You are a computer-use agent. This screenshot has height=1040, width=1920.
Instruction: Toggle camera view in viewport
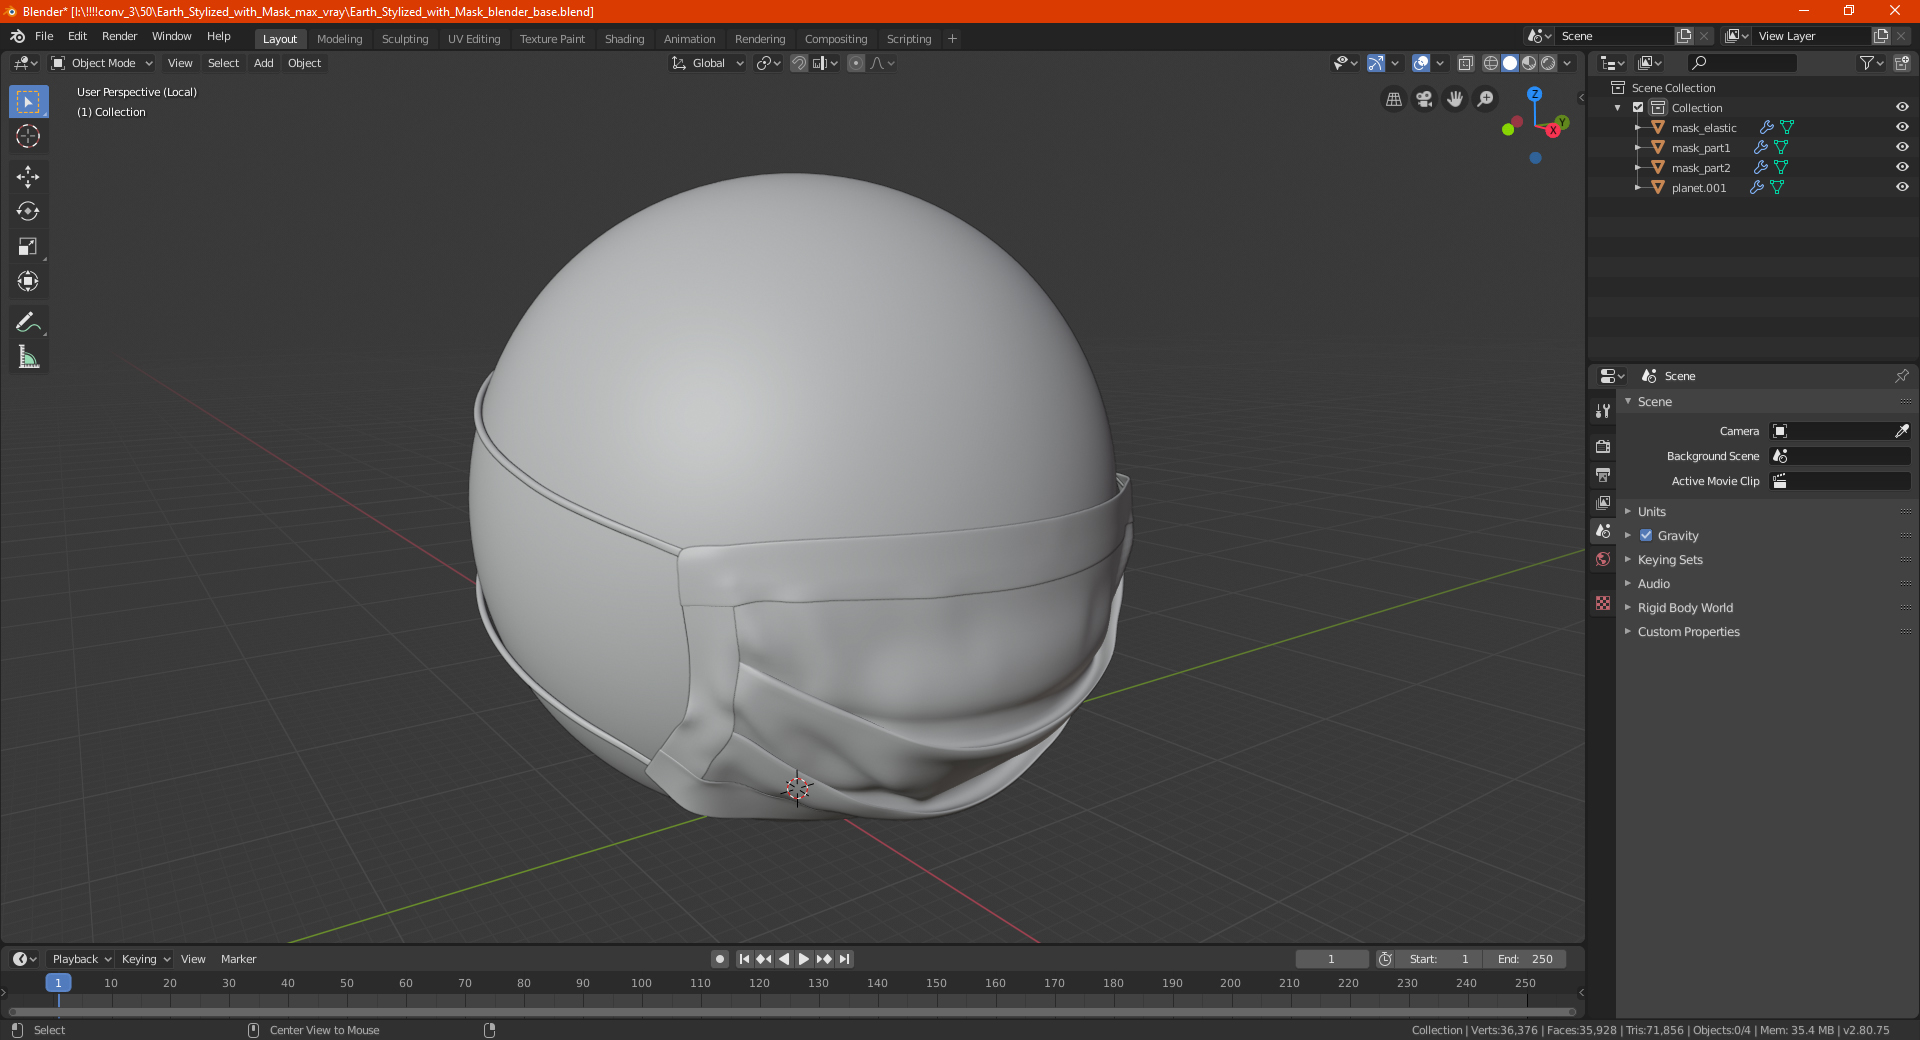[1424, 99]
